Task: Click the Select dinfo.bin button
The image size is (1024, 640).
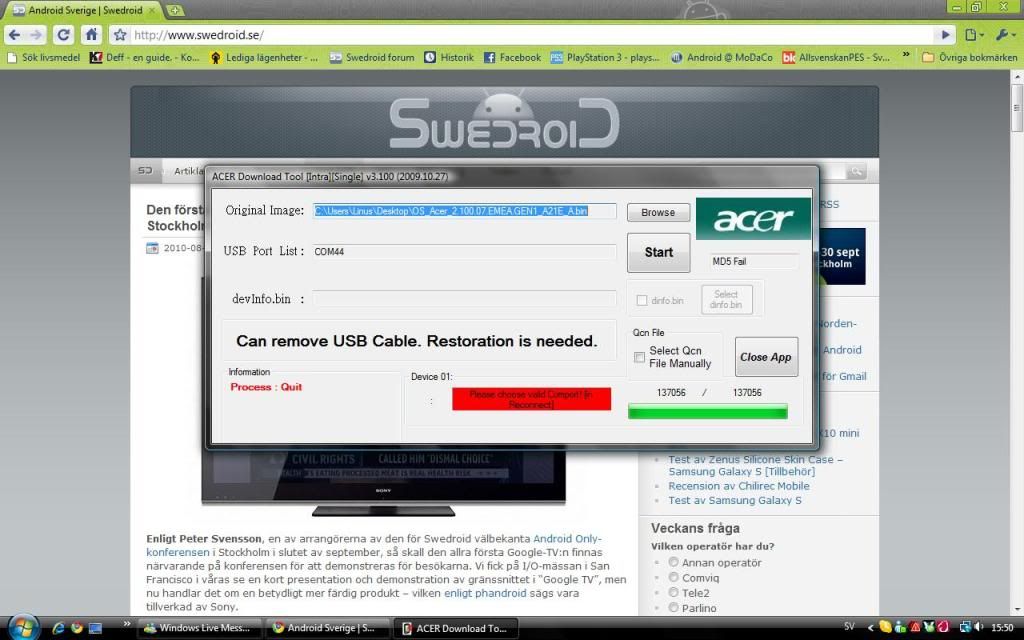Action: point(726,299)
